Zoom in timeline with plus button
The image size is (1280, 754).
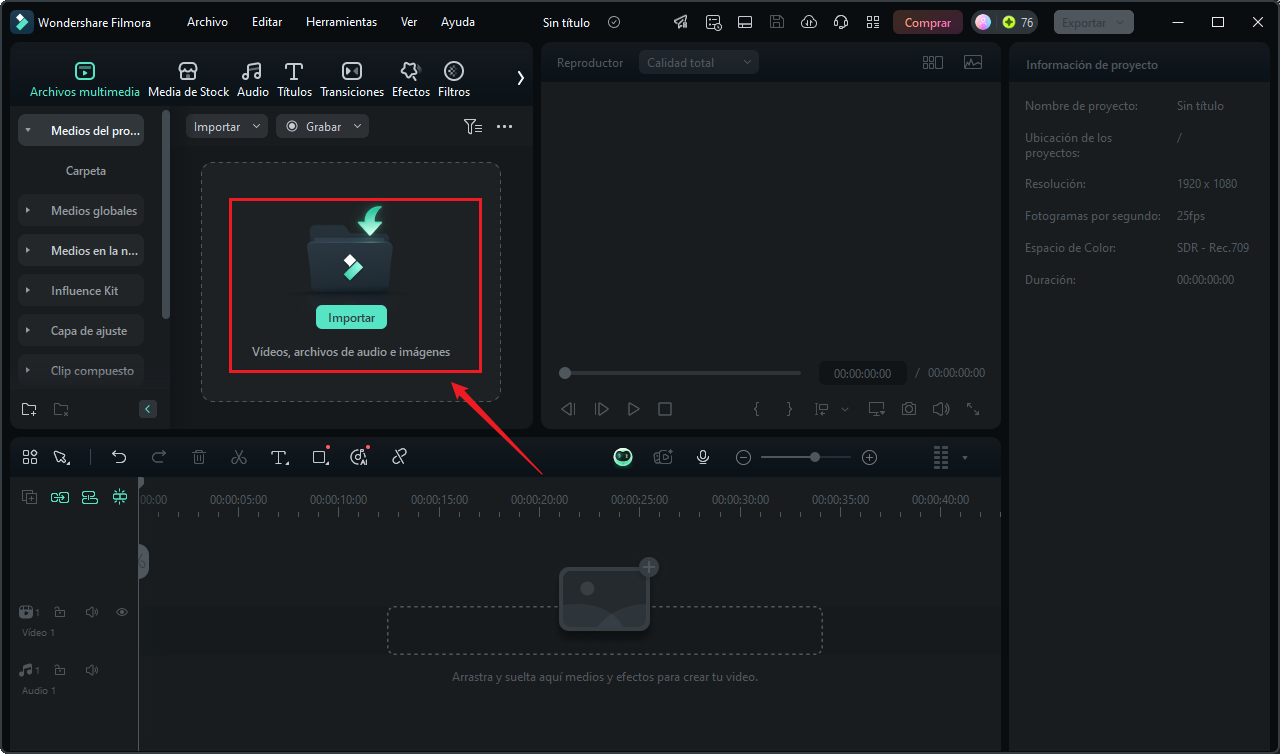point(870,457)
